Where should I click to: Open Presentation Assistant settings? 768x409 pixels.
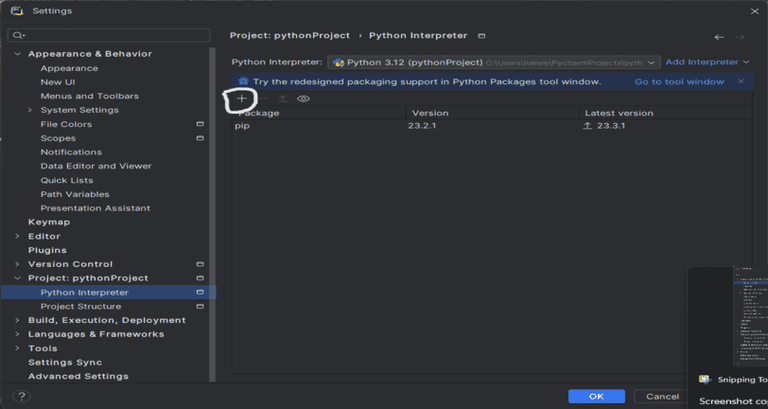(x=96, y=208)
